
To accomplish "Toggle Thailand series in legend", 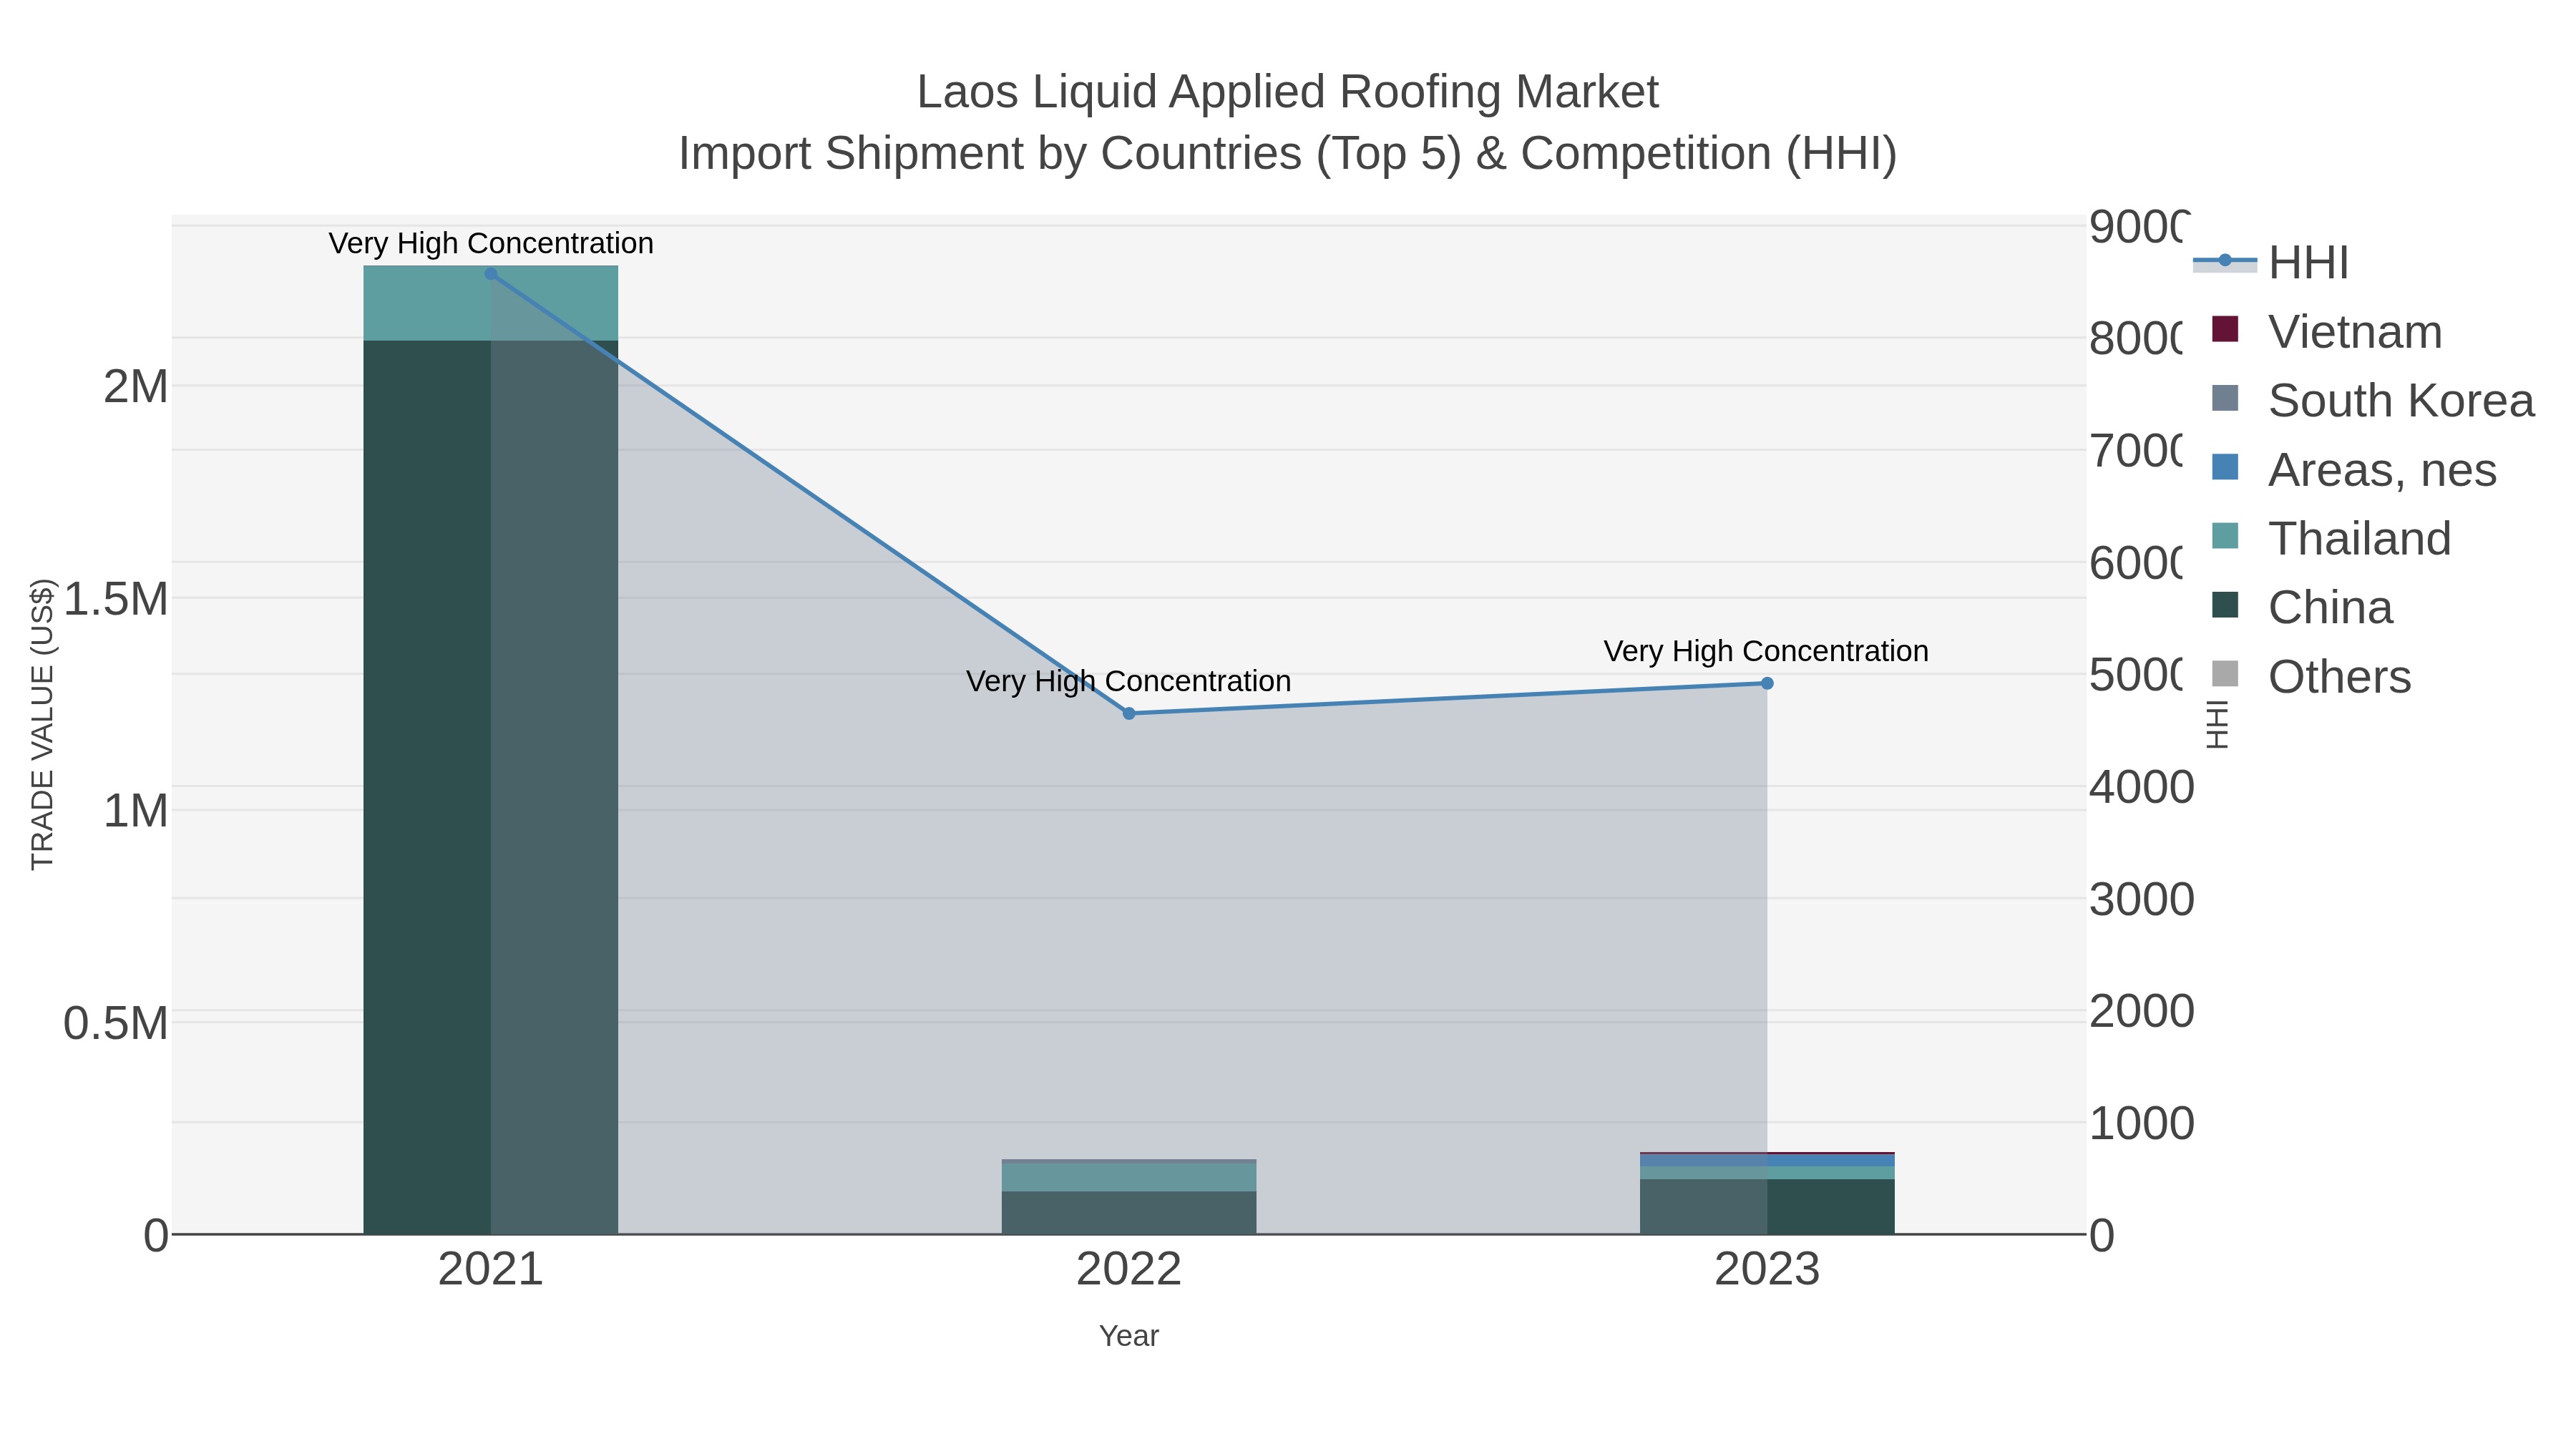I will 2330,539.
